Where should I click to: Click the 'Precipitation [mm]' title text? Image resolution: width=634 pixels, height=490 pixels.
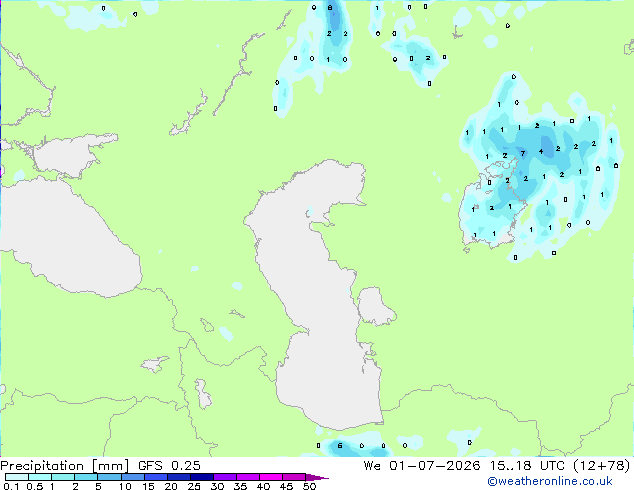pyautogui.click(x=65, y=466)
